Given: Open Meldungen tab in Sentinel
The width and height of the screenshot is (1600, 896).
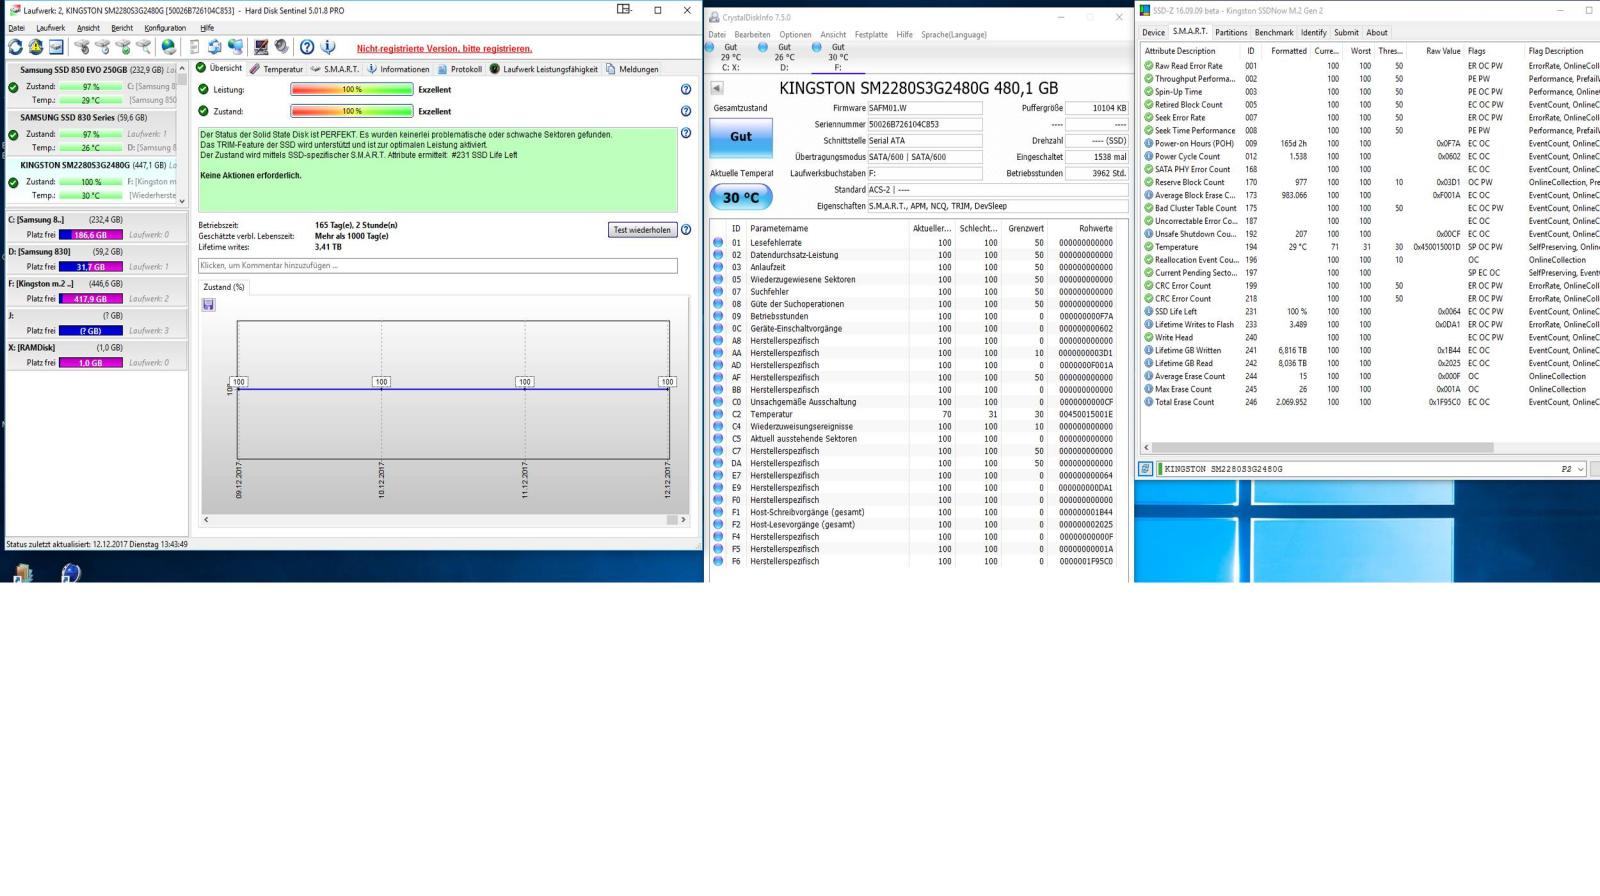Looking at the screenshot, I should 632,69.
